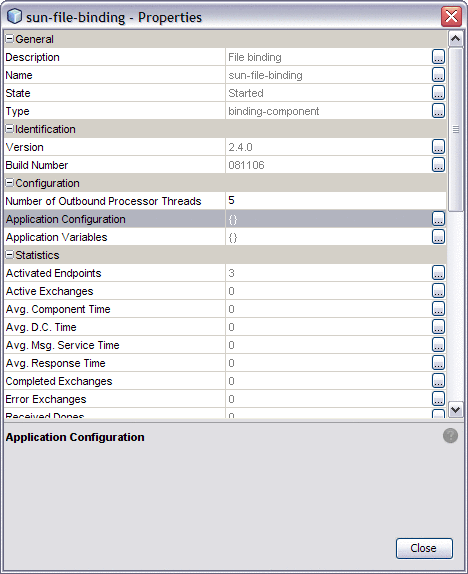Select the Avg. Response Time label
Viewport: 468px width, 574px height.
55,363
